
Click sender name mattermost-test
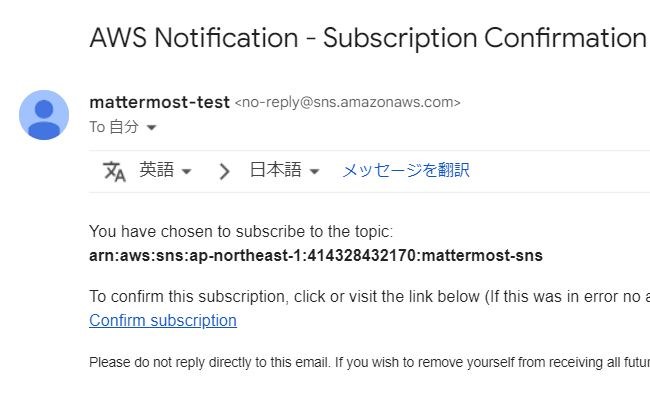(x=159, y=101)
